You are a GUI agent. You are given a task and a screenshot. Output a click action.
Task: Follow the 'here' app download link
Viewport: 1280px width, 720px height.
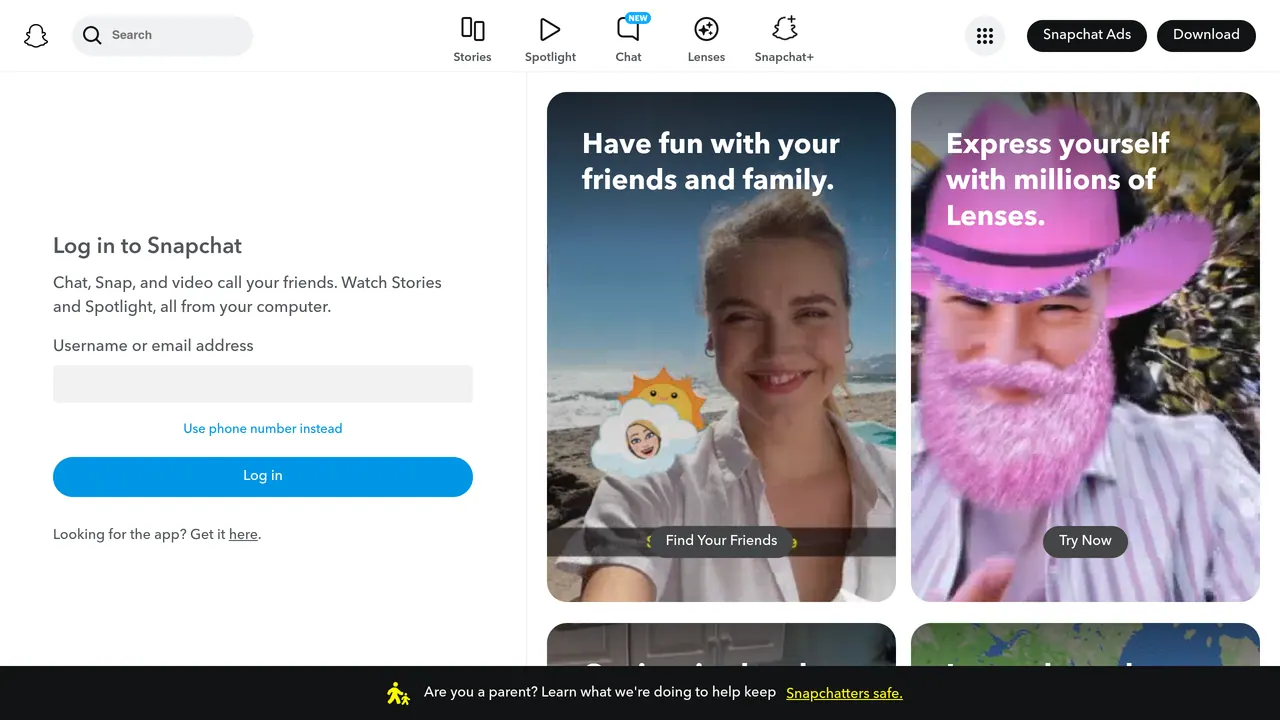pyautogui.click(x=243, y=534)
